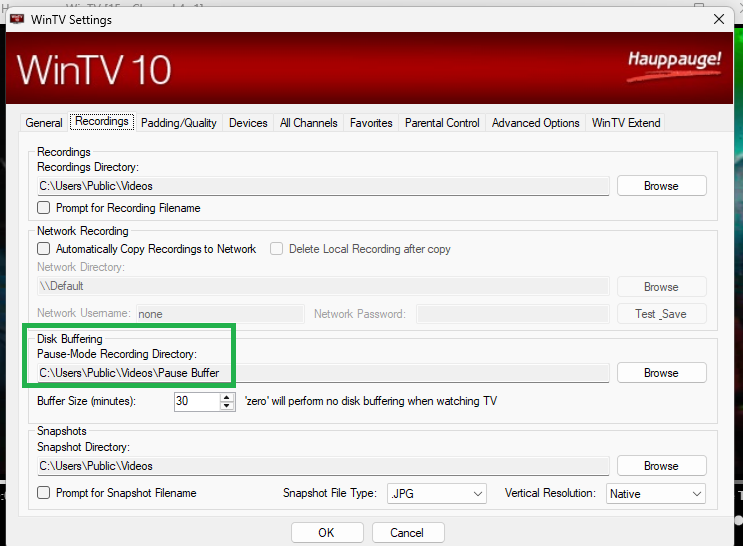Click the Snapshot Directory path field

323,466
